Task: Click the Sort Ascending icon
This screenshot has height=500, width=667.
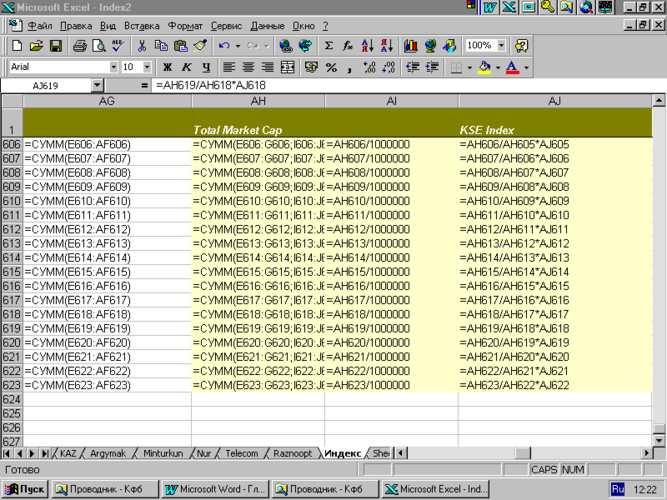Action: click(366, 46)
